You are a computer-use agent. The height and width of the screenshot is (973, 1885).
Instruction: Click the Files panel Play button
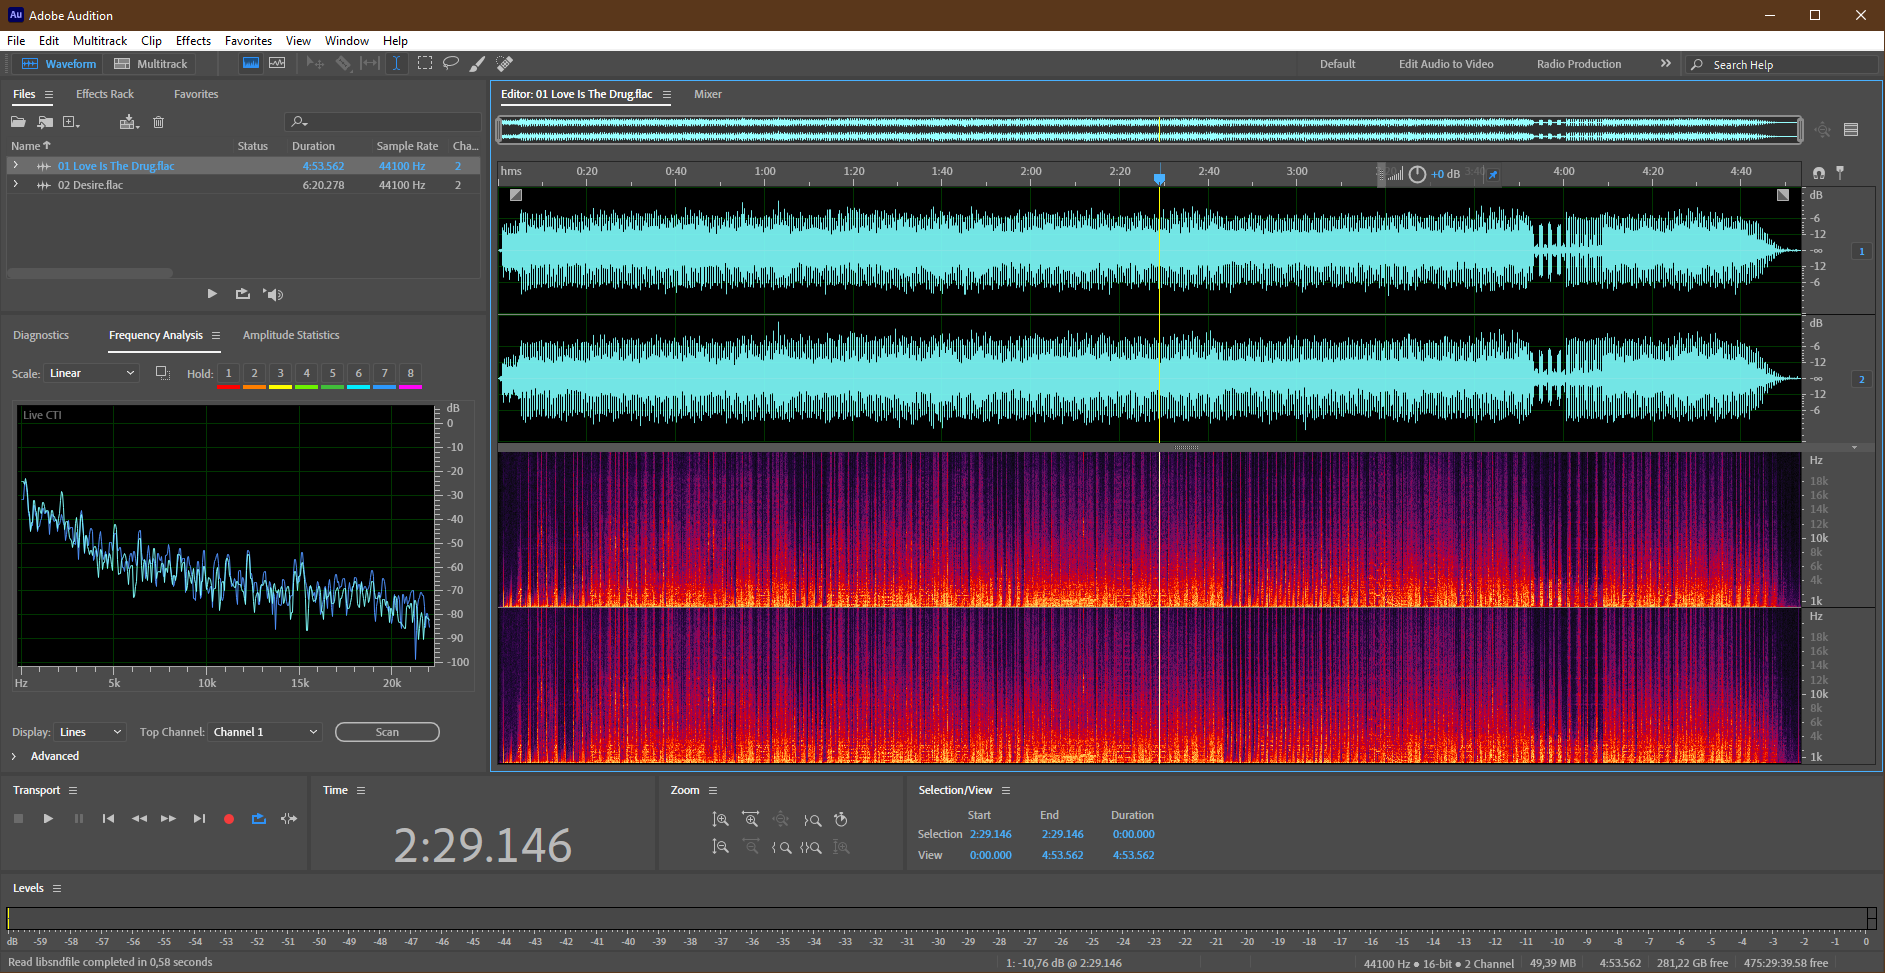pyautogui.click(x=212, y=294)
